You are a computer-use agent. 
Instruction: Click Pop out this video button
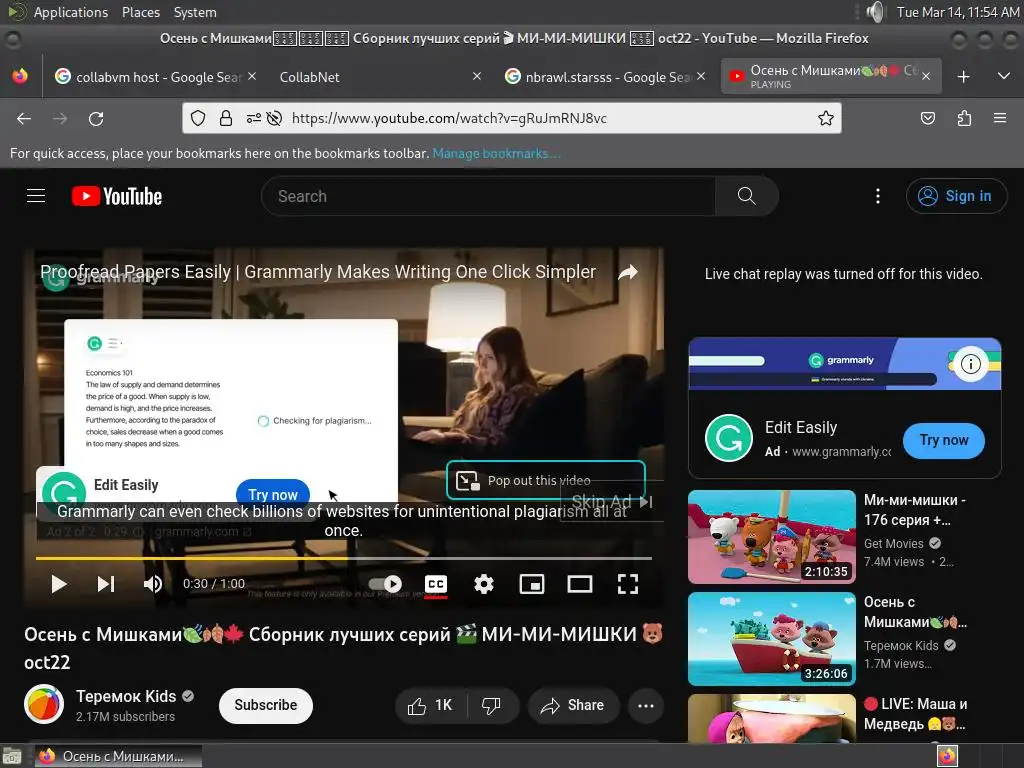click(x=546, y=480)
